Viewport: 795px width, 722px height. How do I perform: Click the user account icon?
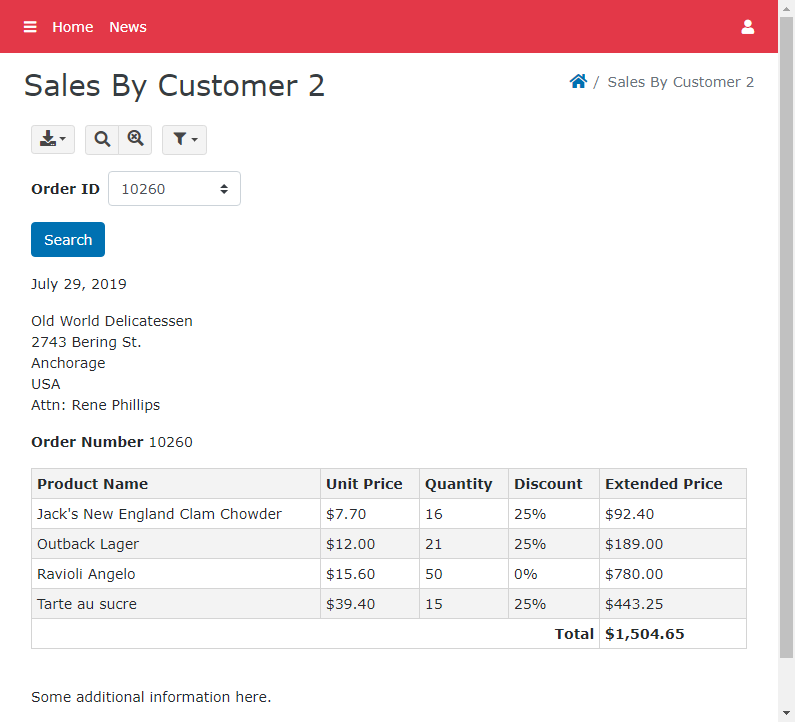[747, 27]
